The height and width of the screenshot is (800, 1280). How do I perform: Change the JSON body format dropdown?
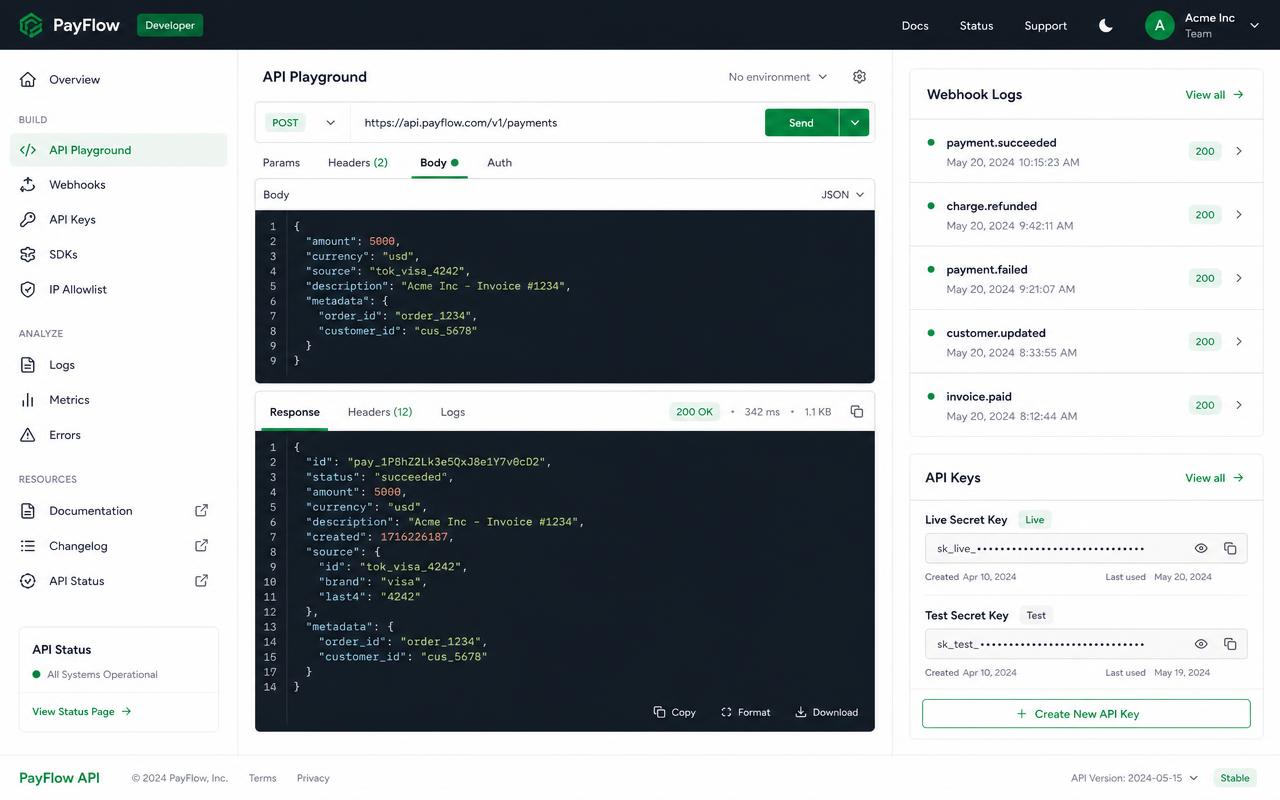tap(842, 195)
